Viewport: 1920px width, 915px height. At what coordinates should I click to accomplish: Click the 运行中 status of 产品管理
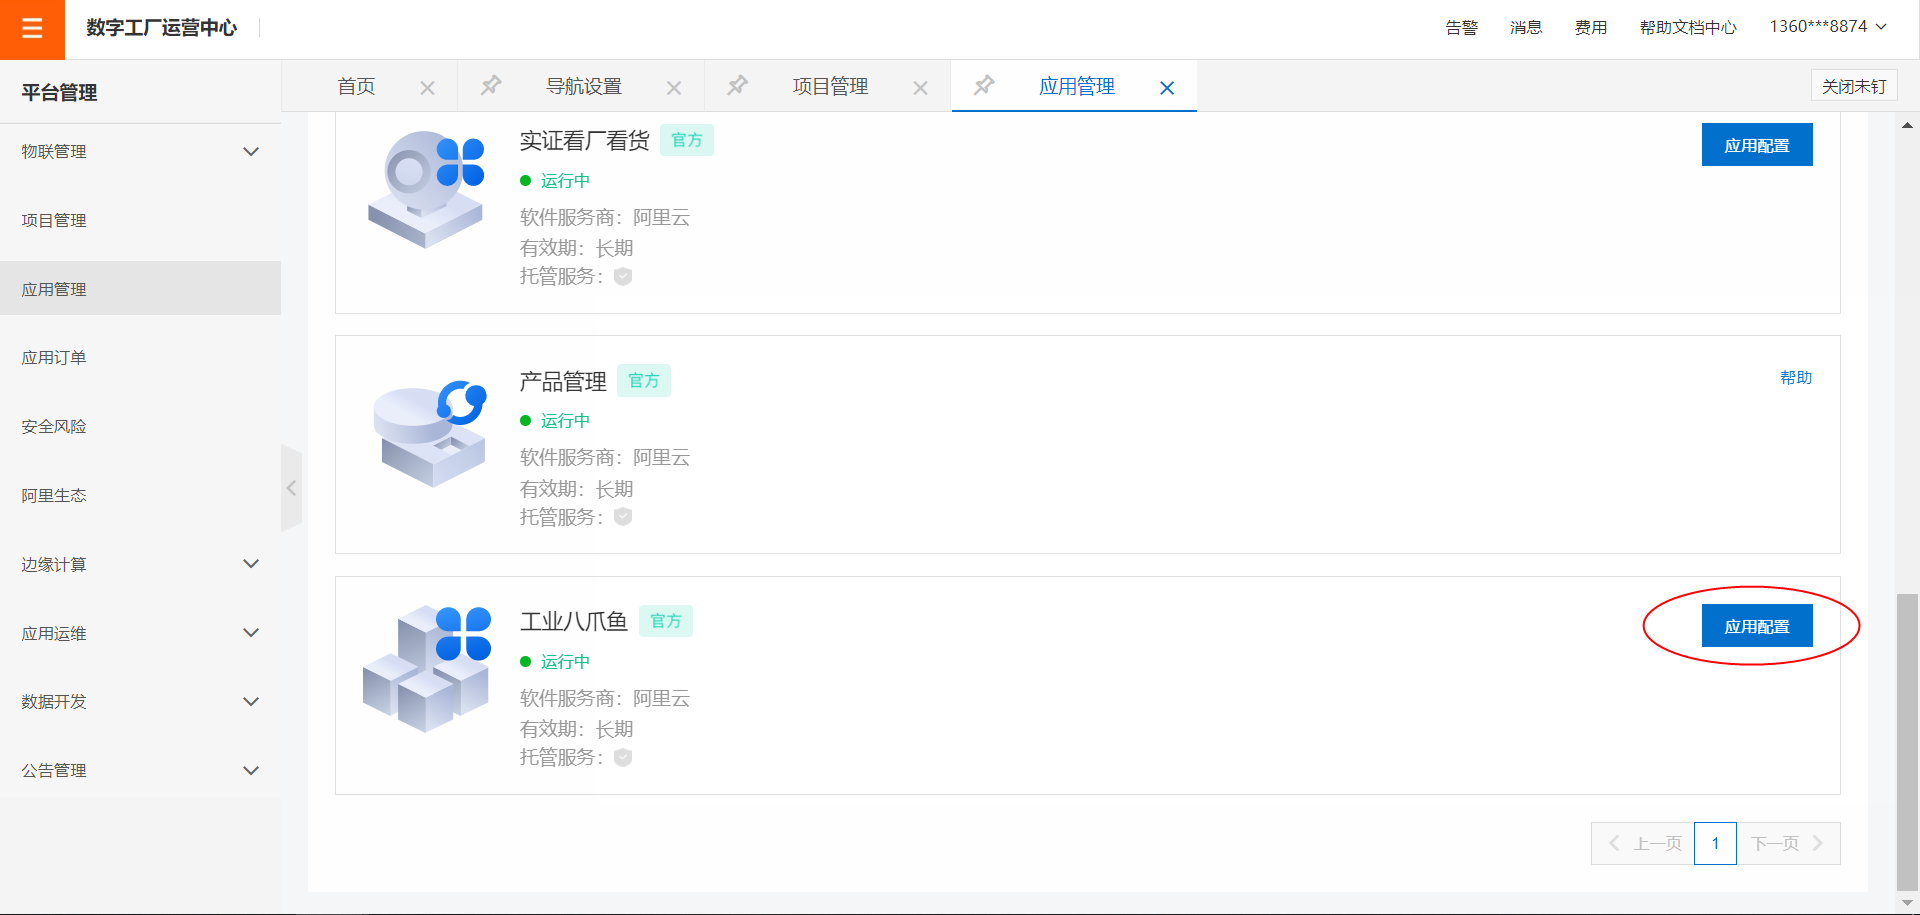566,421
